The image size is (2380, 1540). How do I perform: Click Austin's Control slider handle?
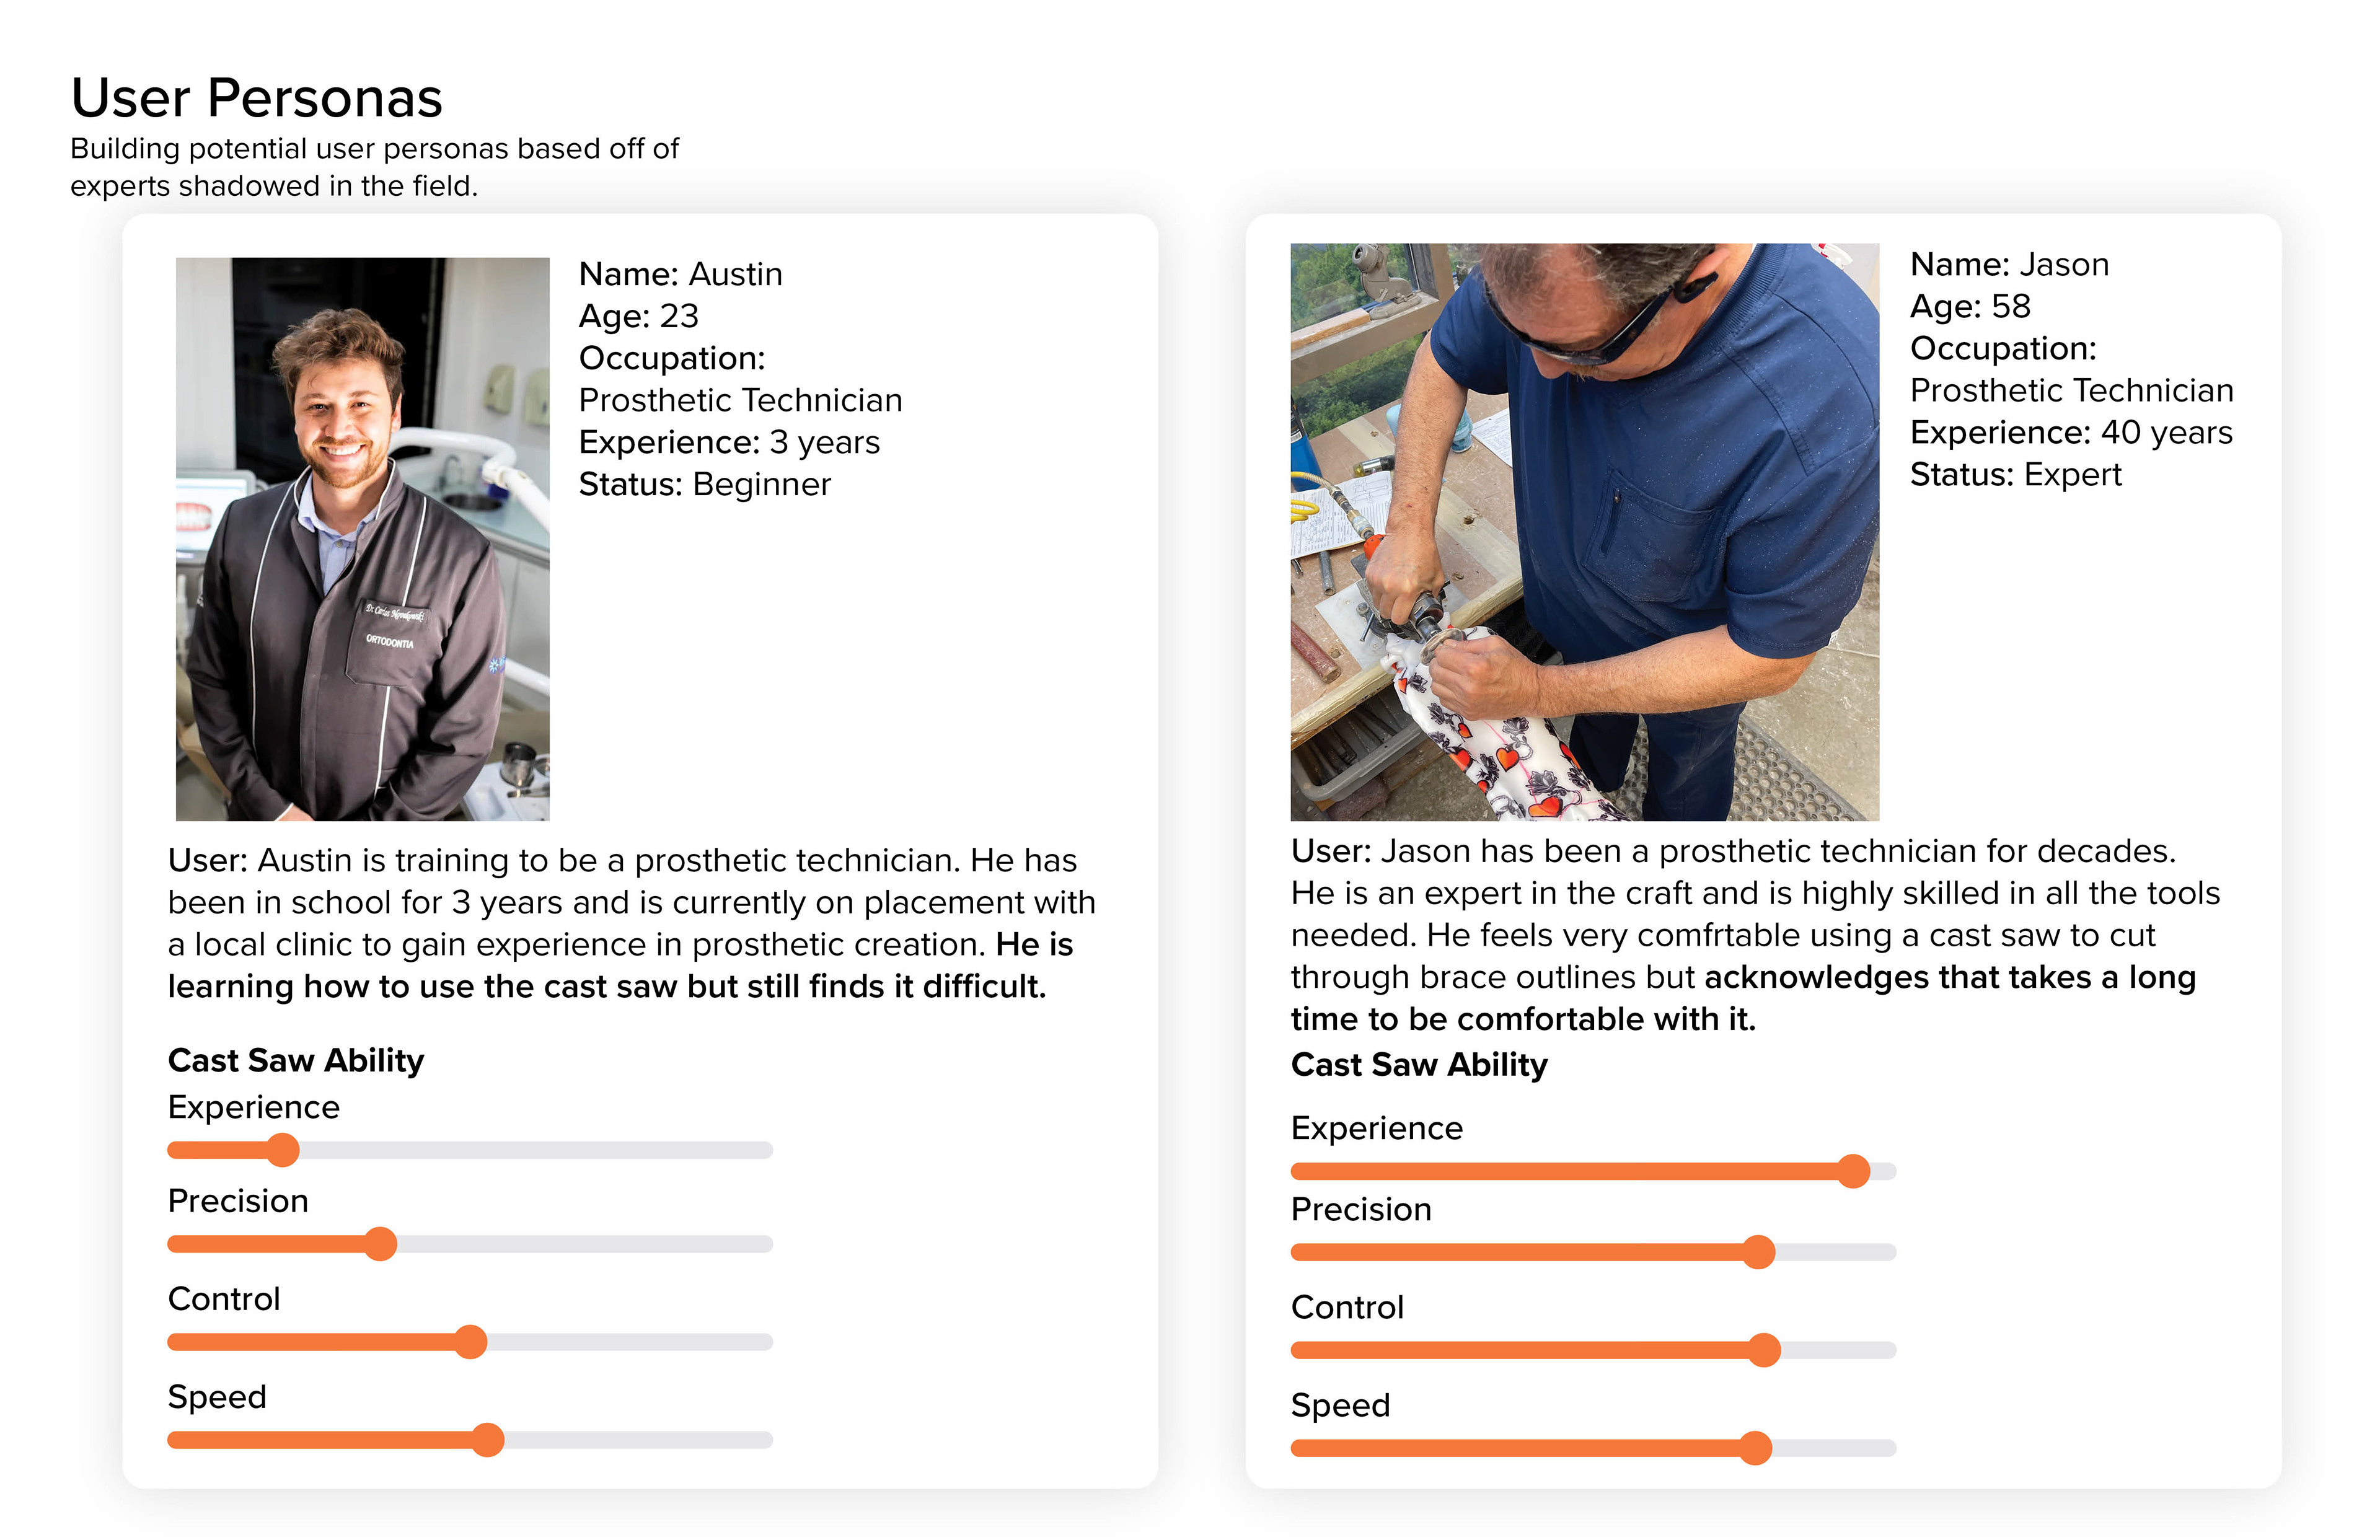pos(470,1342)
